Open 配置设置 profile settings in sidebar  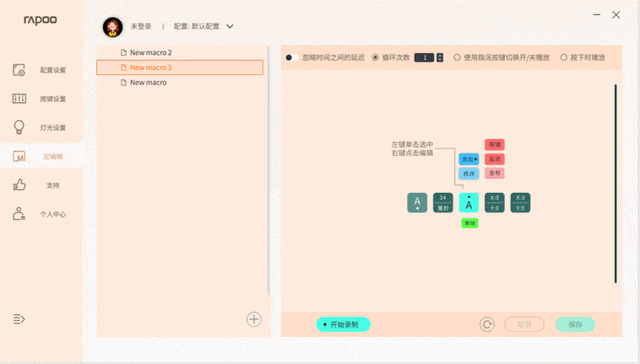(x=41, y=70)
